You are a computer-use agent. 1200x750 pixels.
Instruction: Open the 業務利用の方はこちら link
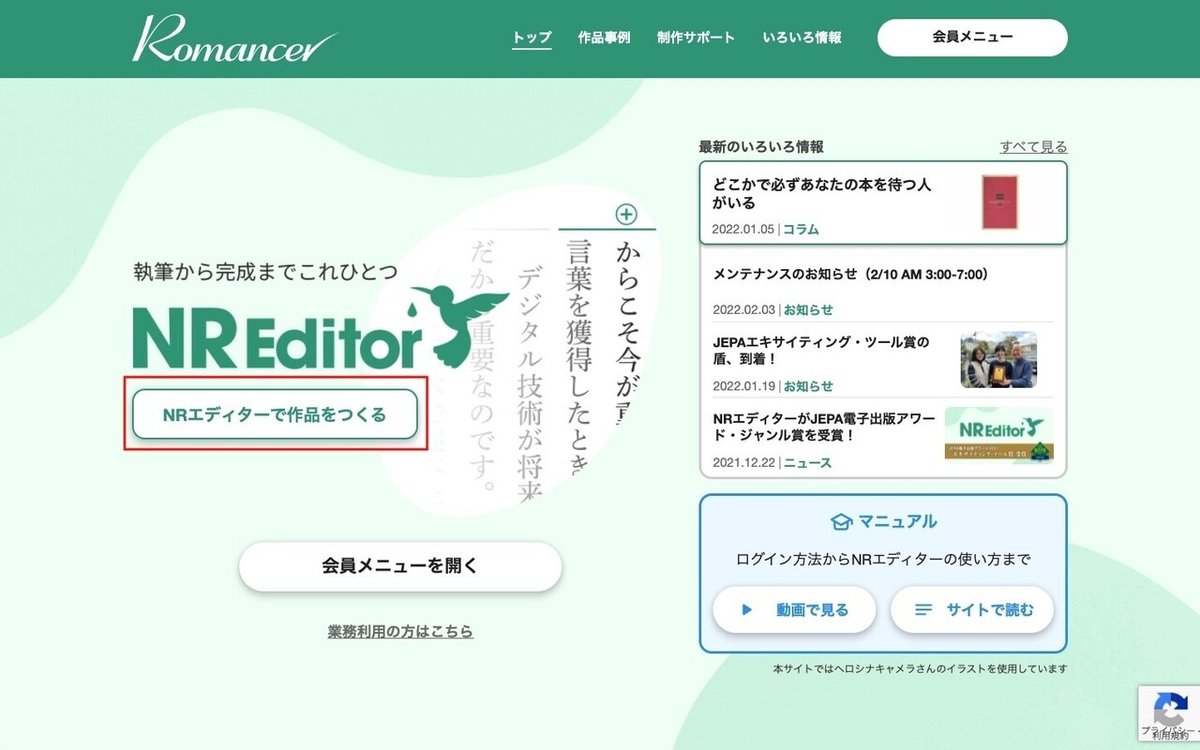tap(399, 631)
